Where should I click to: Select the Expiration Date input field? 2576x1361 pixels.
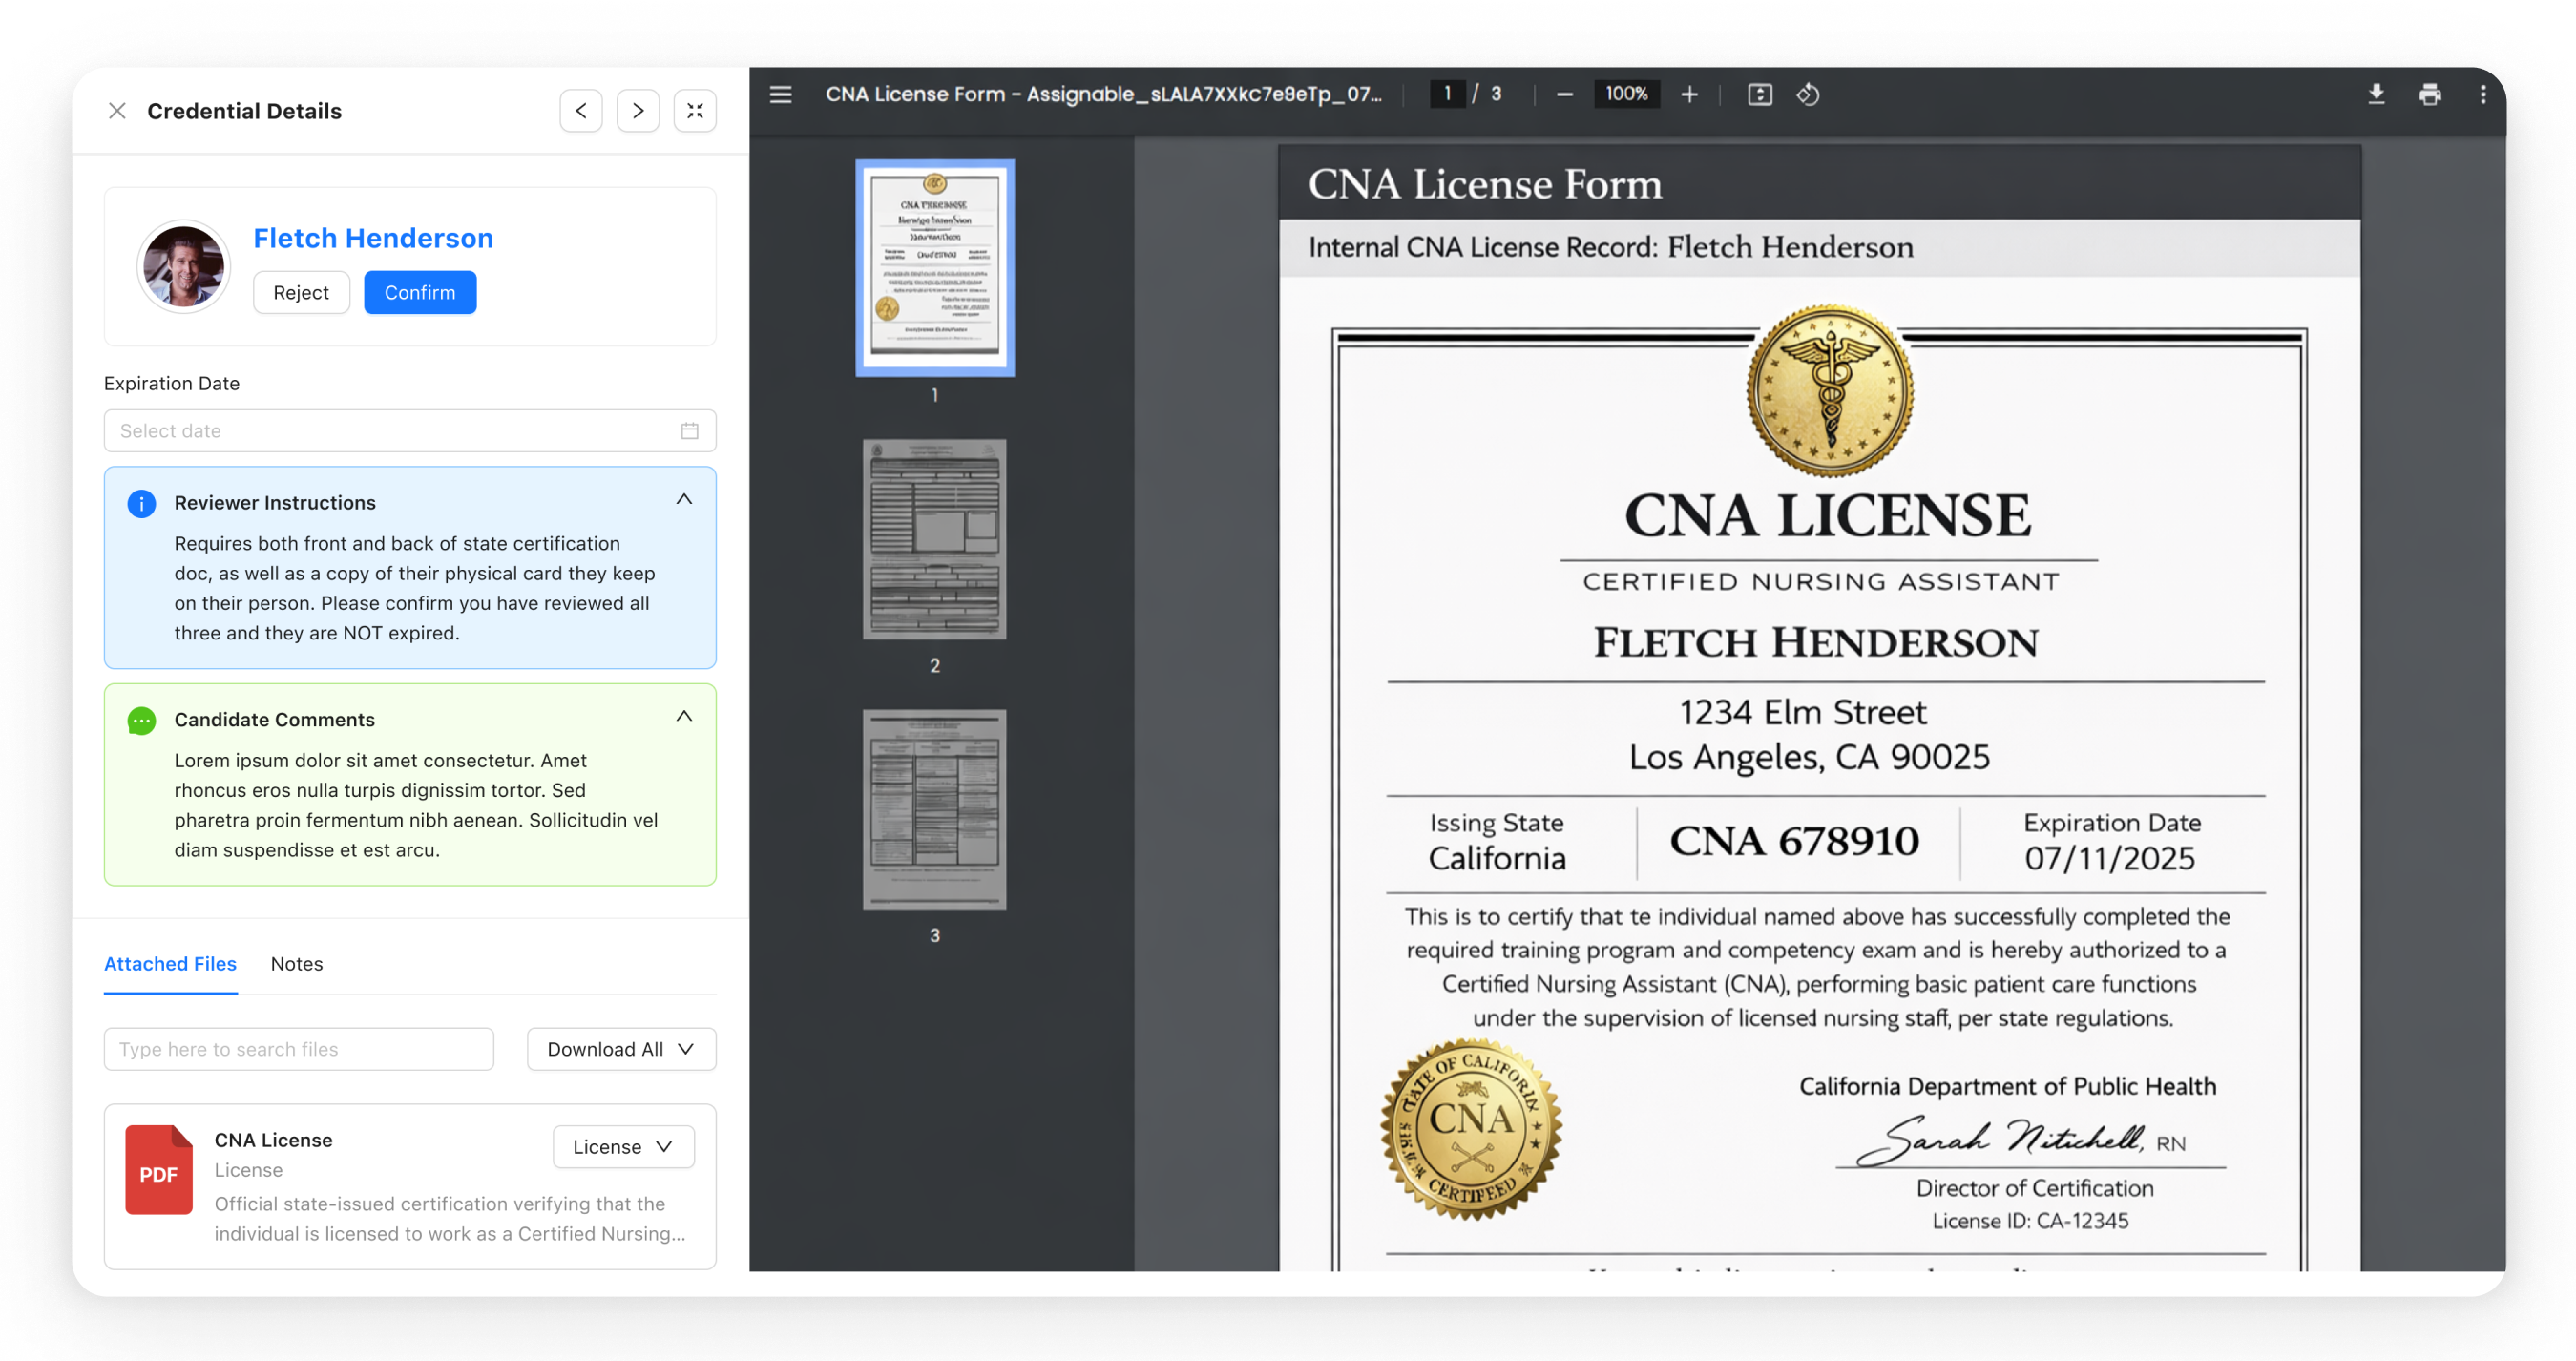pyautogui.click(x=410, y=431)
